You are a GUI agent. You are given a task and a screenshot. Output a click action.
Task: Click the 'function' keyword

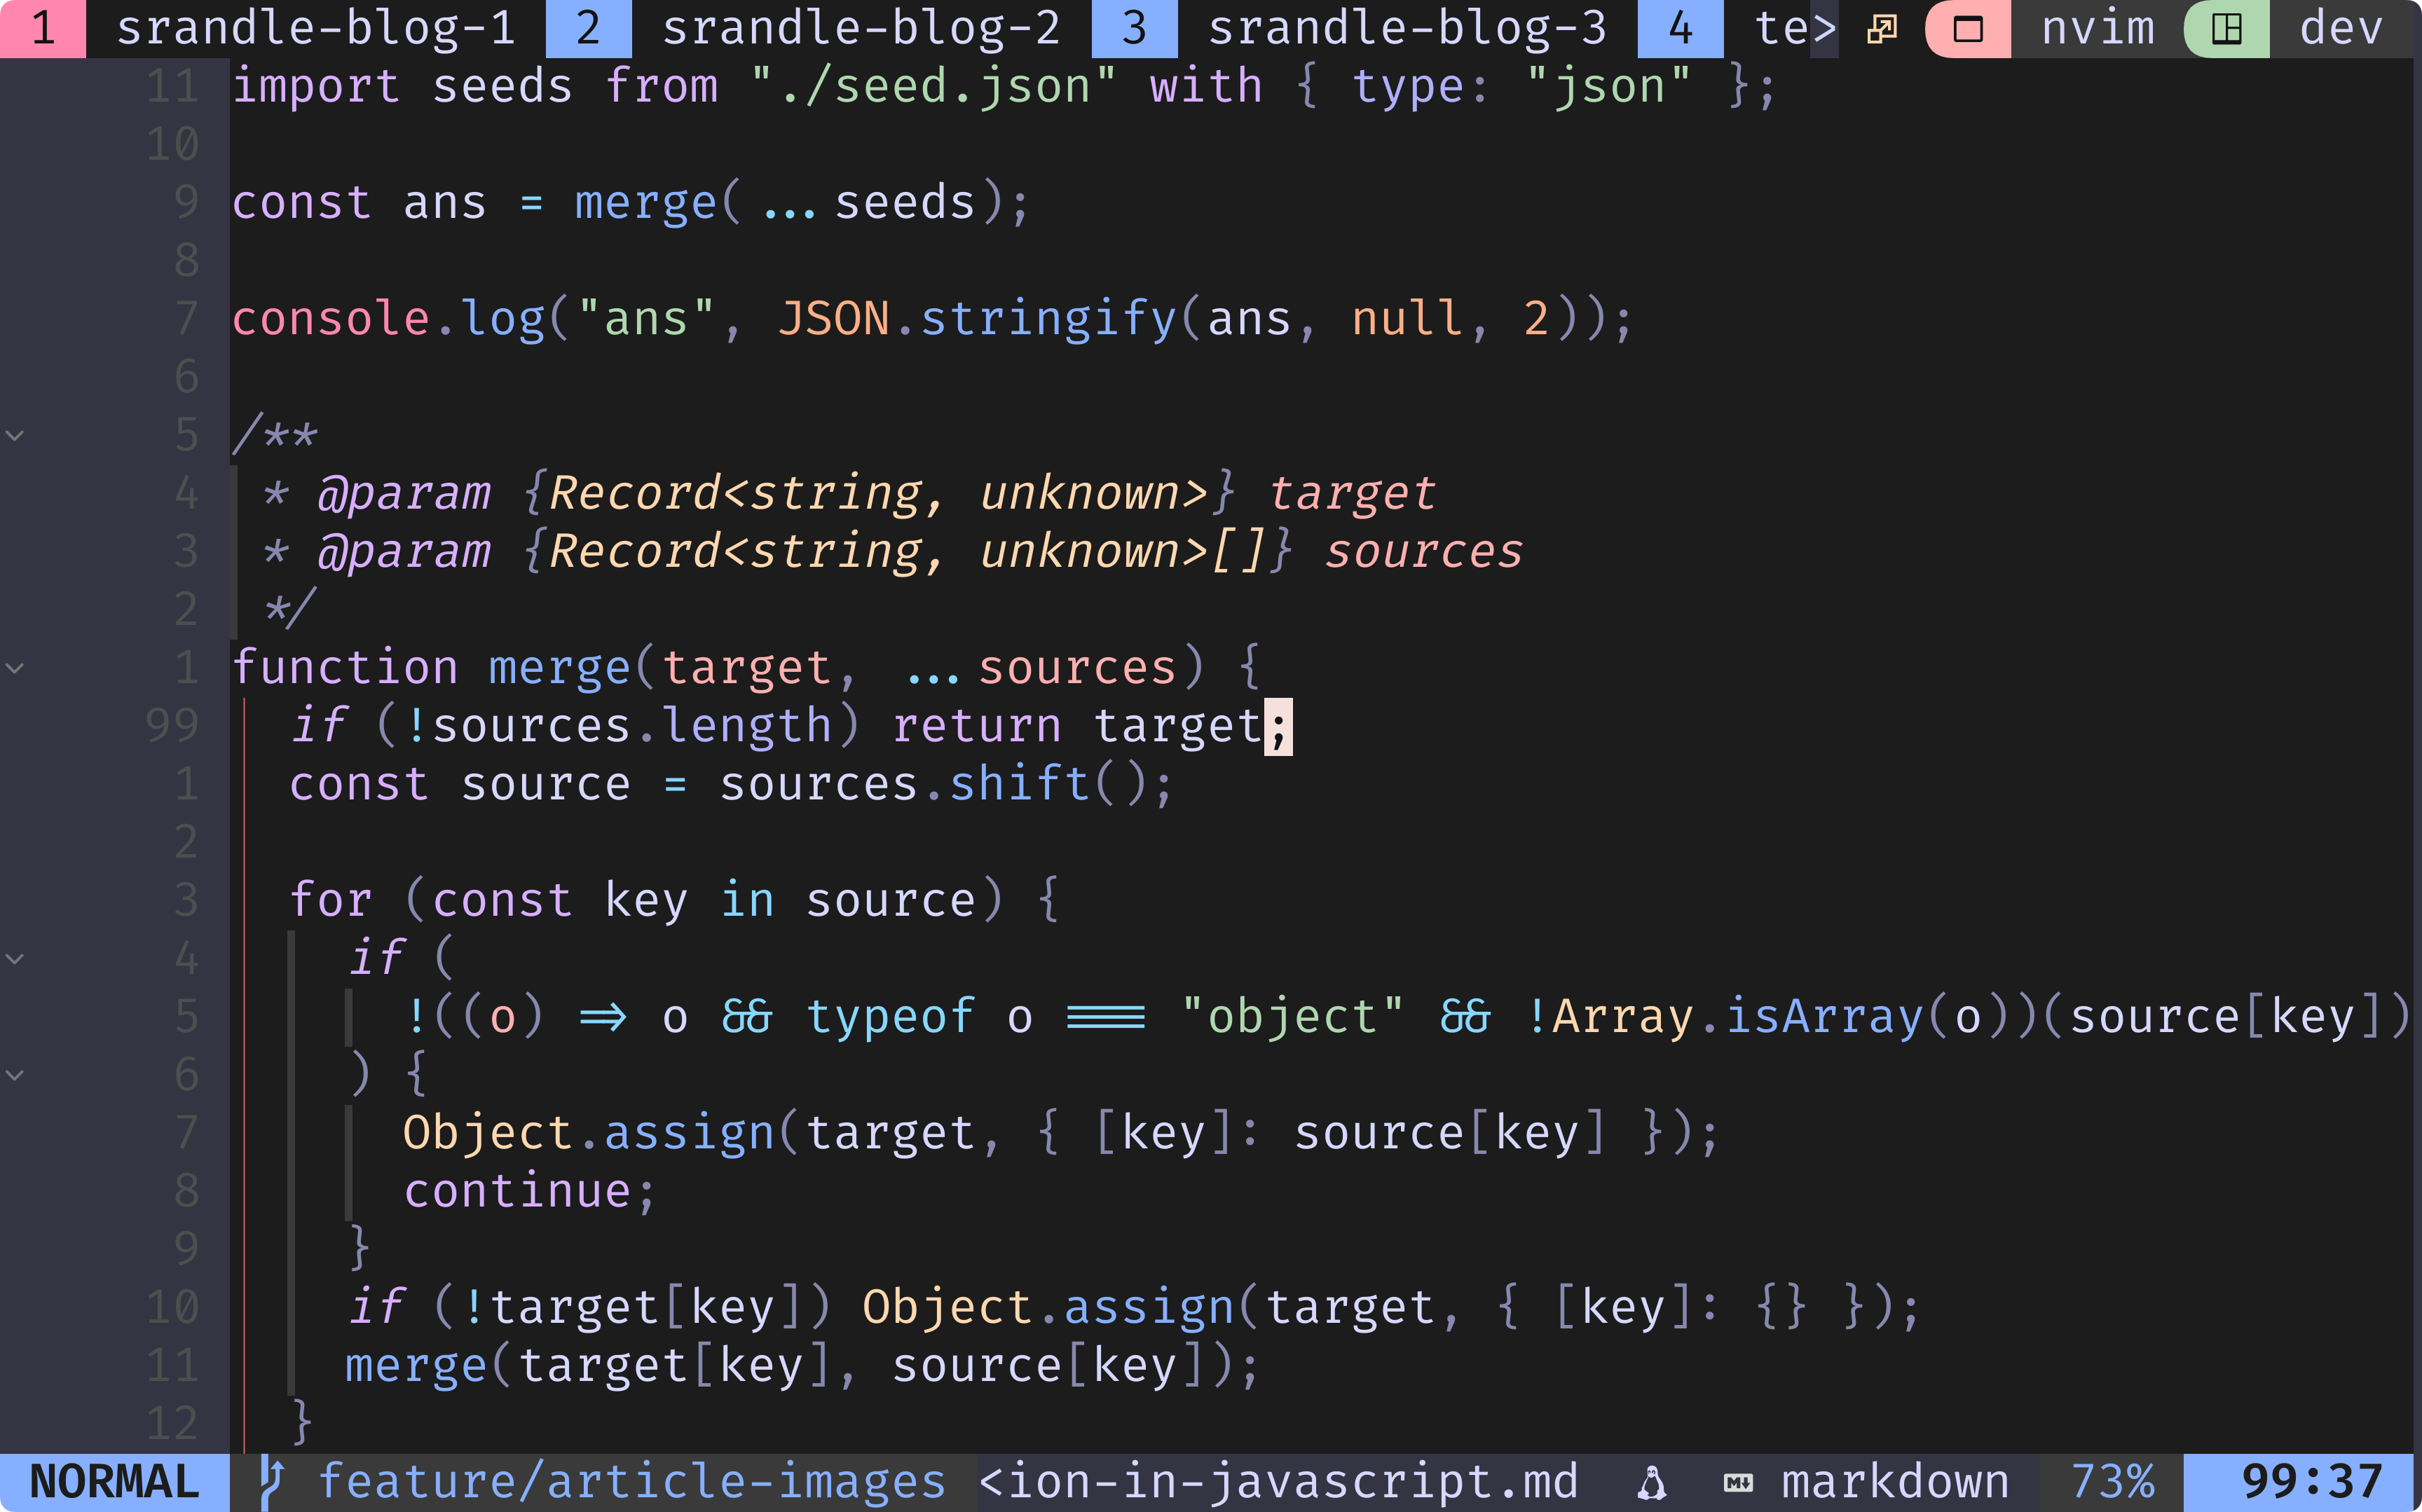(x=345, y=668)
